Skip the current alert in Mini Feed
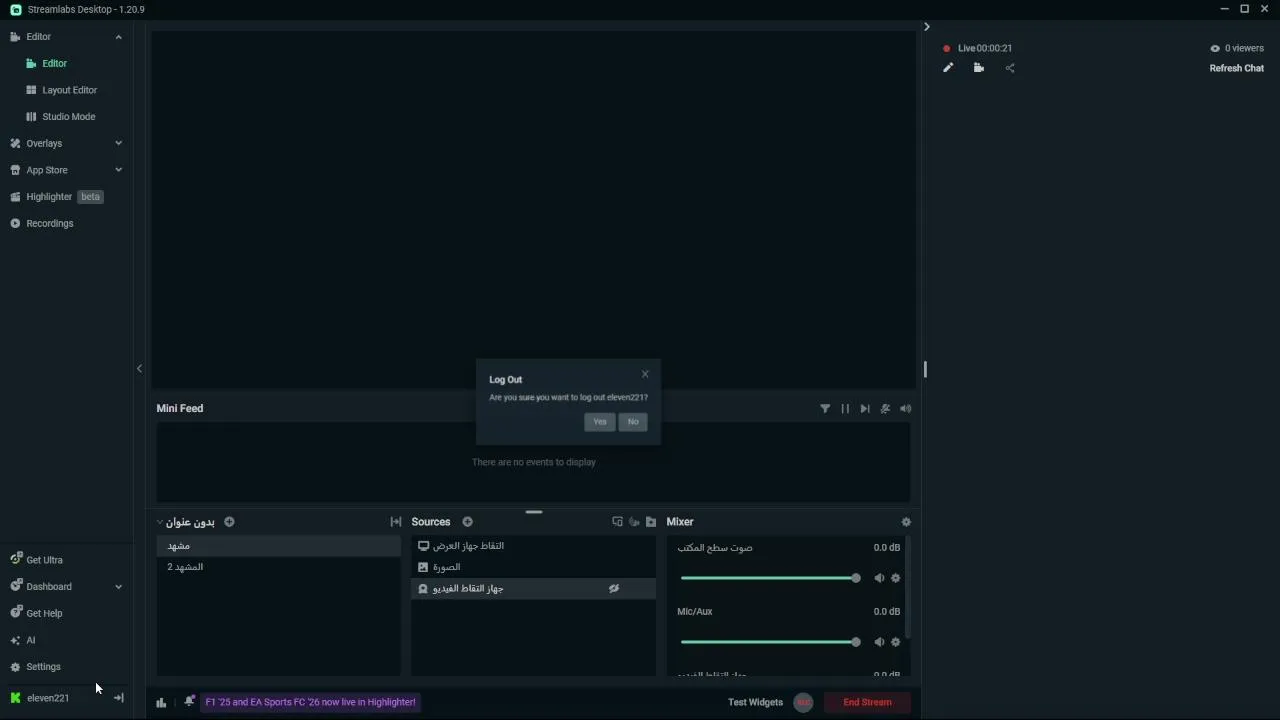1280x720 pixels. coord(865,409)
